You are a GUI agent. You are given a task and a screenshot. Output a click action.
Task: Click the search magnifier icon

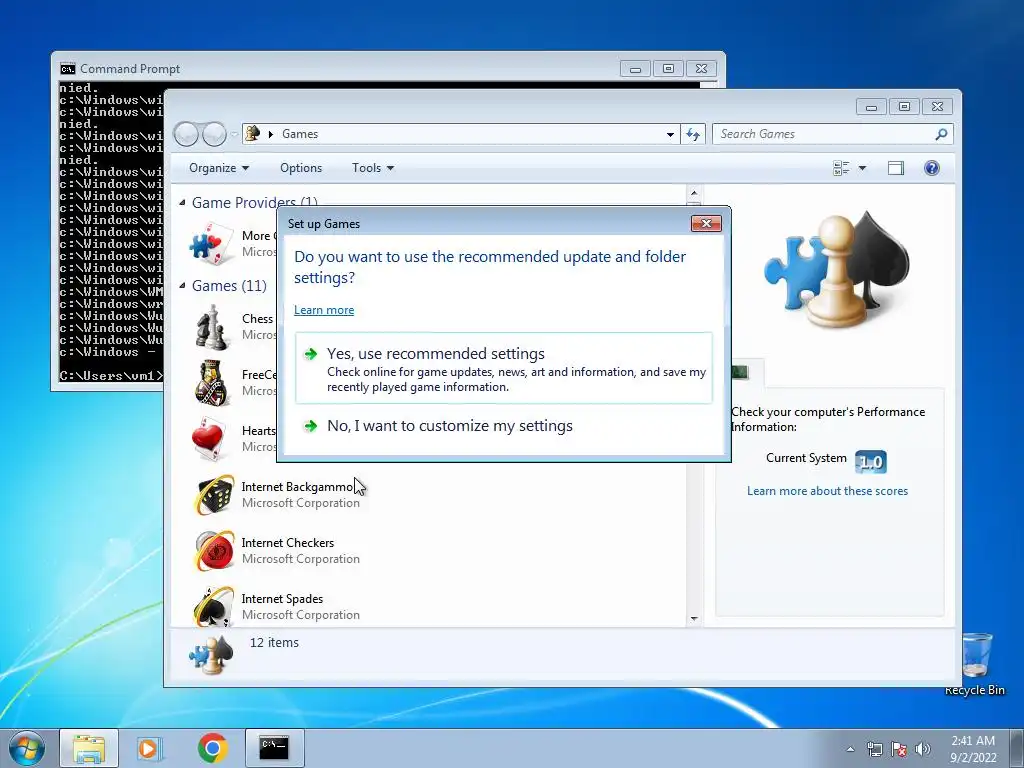pyautogui.click(x=941, y=134)
